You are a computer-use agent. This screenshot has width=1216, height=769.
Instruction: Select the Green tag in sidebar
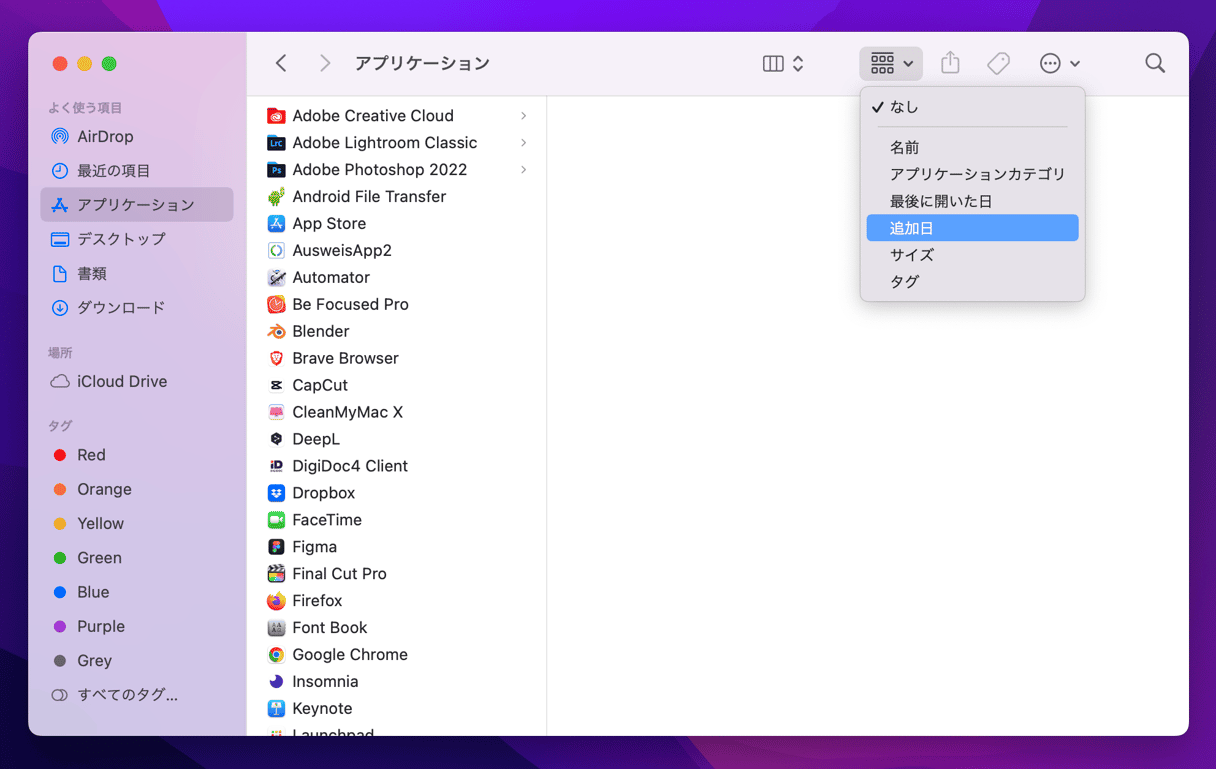[x=137, y=558]
